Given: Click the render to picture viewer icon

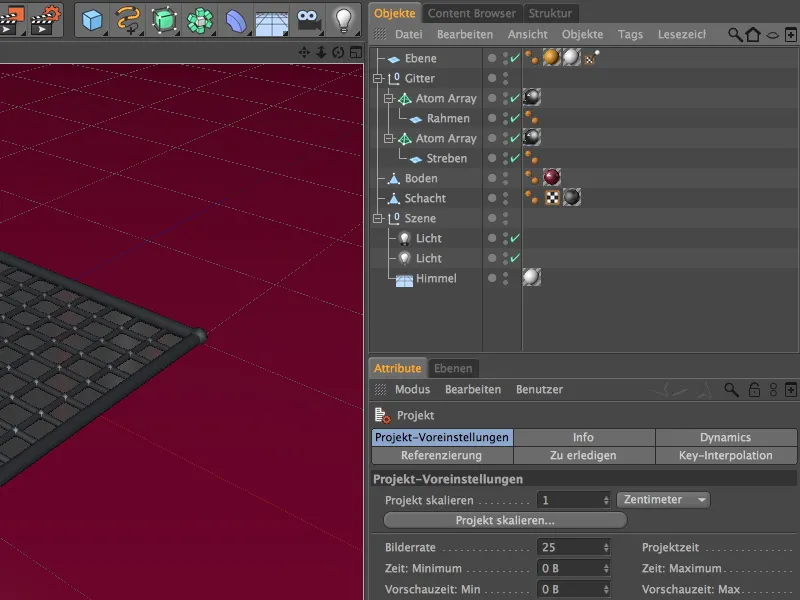Looking at the screenshot, I should click(x=12, y=20).
